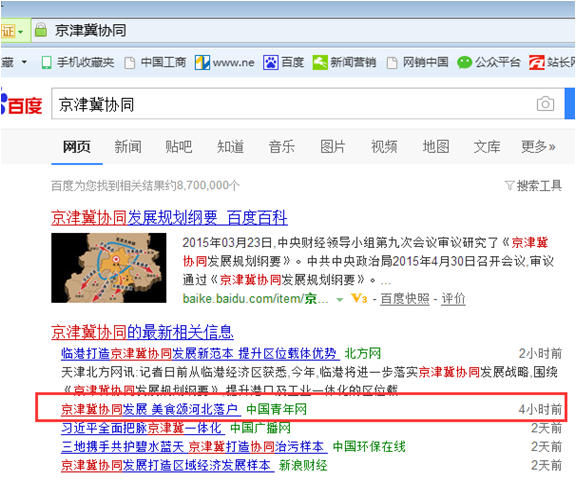Click the green lock security icon
The height and width of the screenshot is (492, 576).
click(41, 30)
